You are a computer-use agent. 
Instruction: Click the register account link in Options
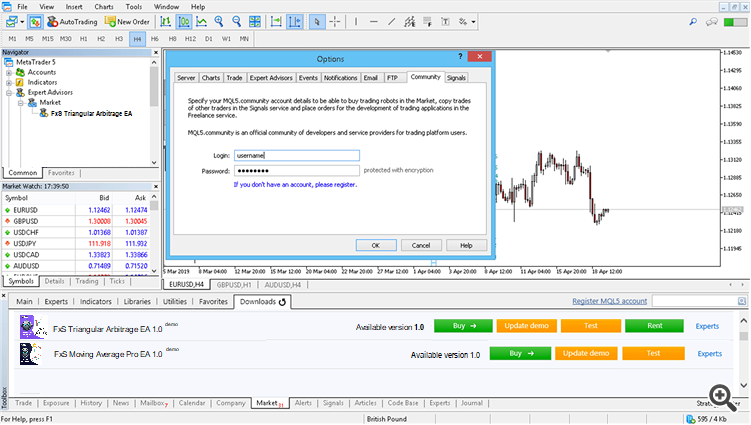(x=295, y=184)
